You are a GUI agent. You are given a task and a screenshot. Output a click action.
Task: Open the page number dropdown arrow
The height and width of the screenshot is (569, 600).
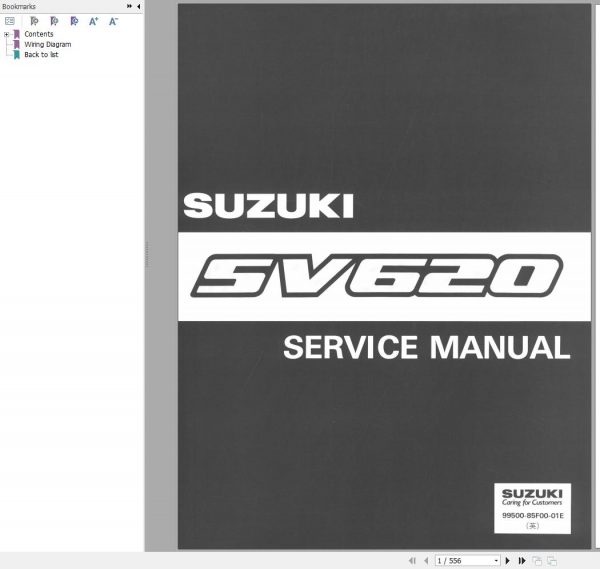coord(496,561)
